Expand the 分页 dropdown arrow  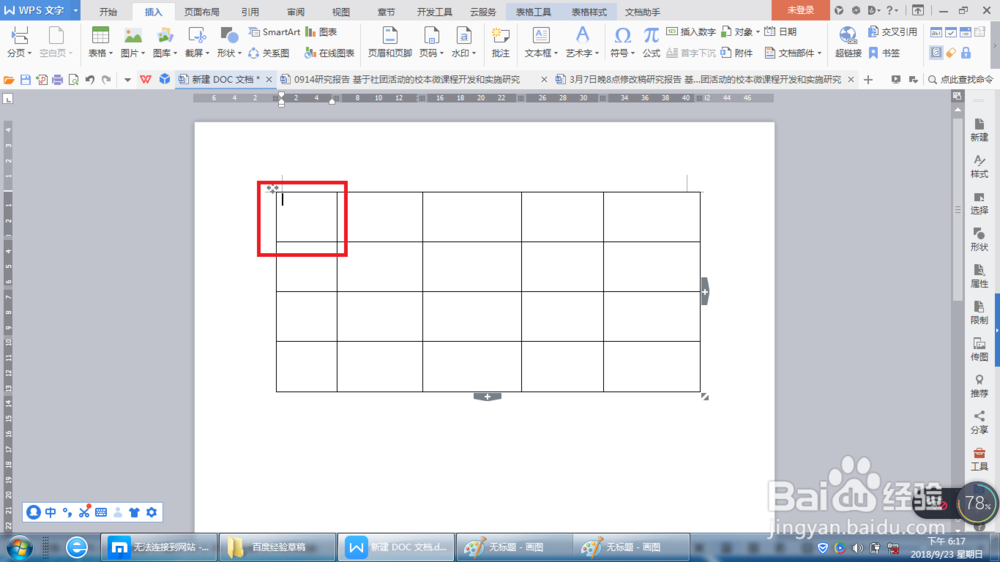click(30, 54)
